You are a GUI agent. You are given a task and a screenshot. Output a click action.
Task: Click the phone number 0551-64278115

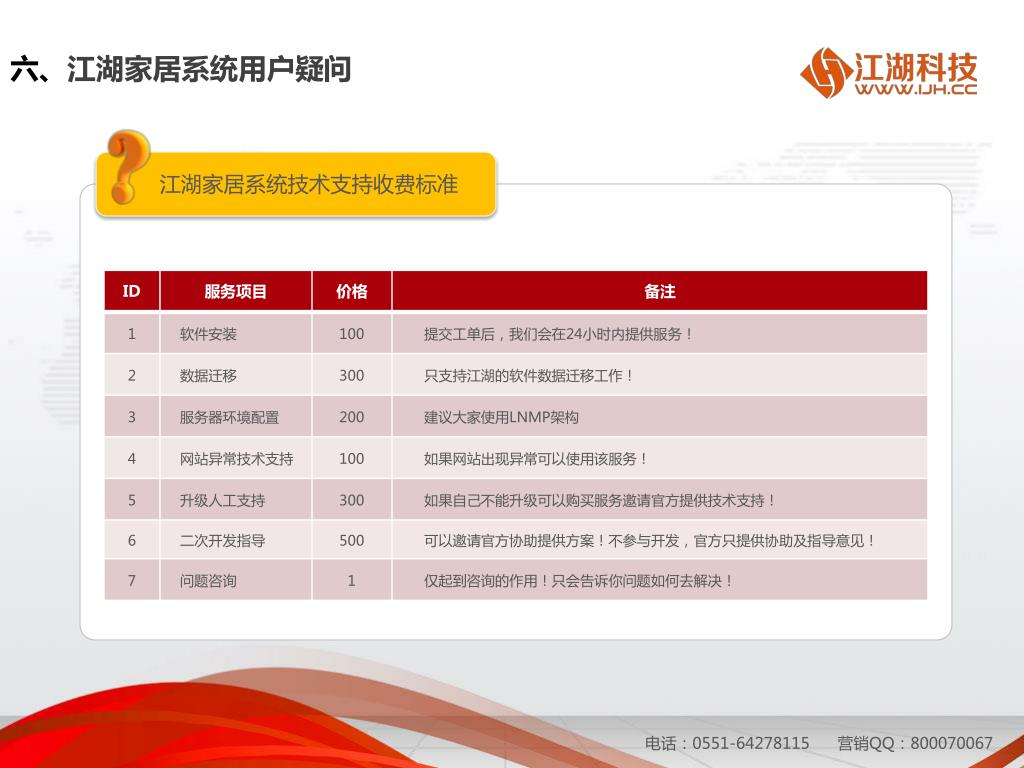pos(750,743)
